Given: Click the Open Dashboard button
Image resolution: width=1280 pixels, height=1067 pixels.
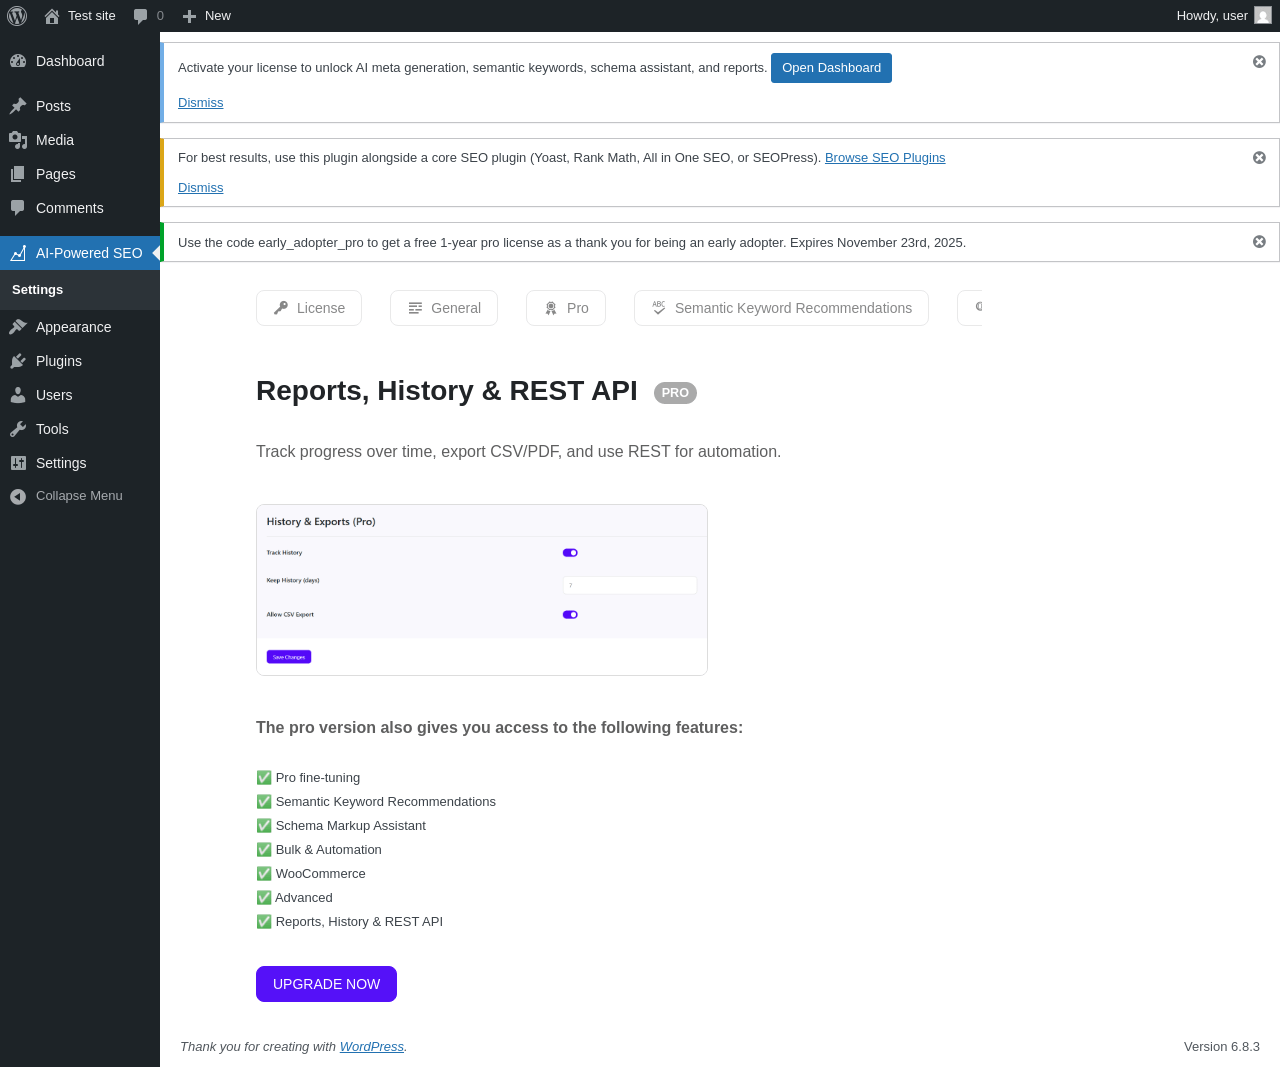Looking at the screenshot, I should coord(831,68).
